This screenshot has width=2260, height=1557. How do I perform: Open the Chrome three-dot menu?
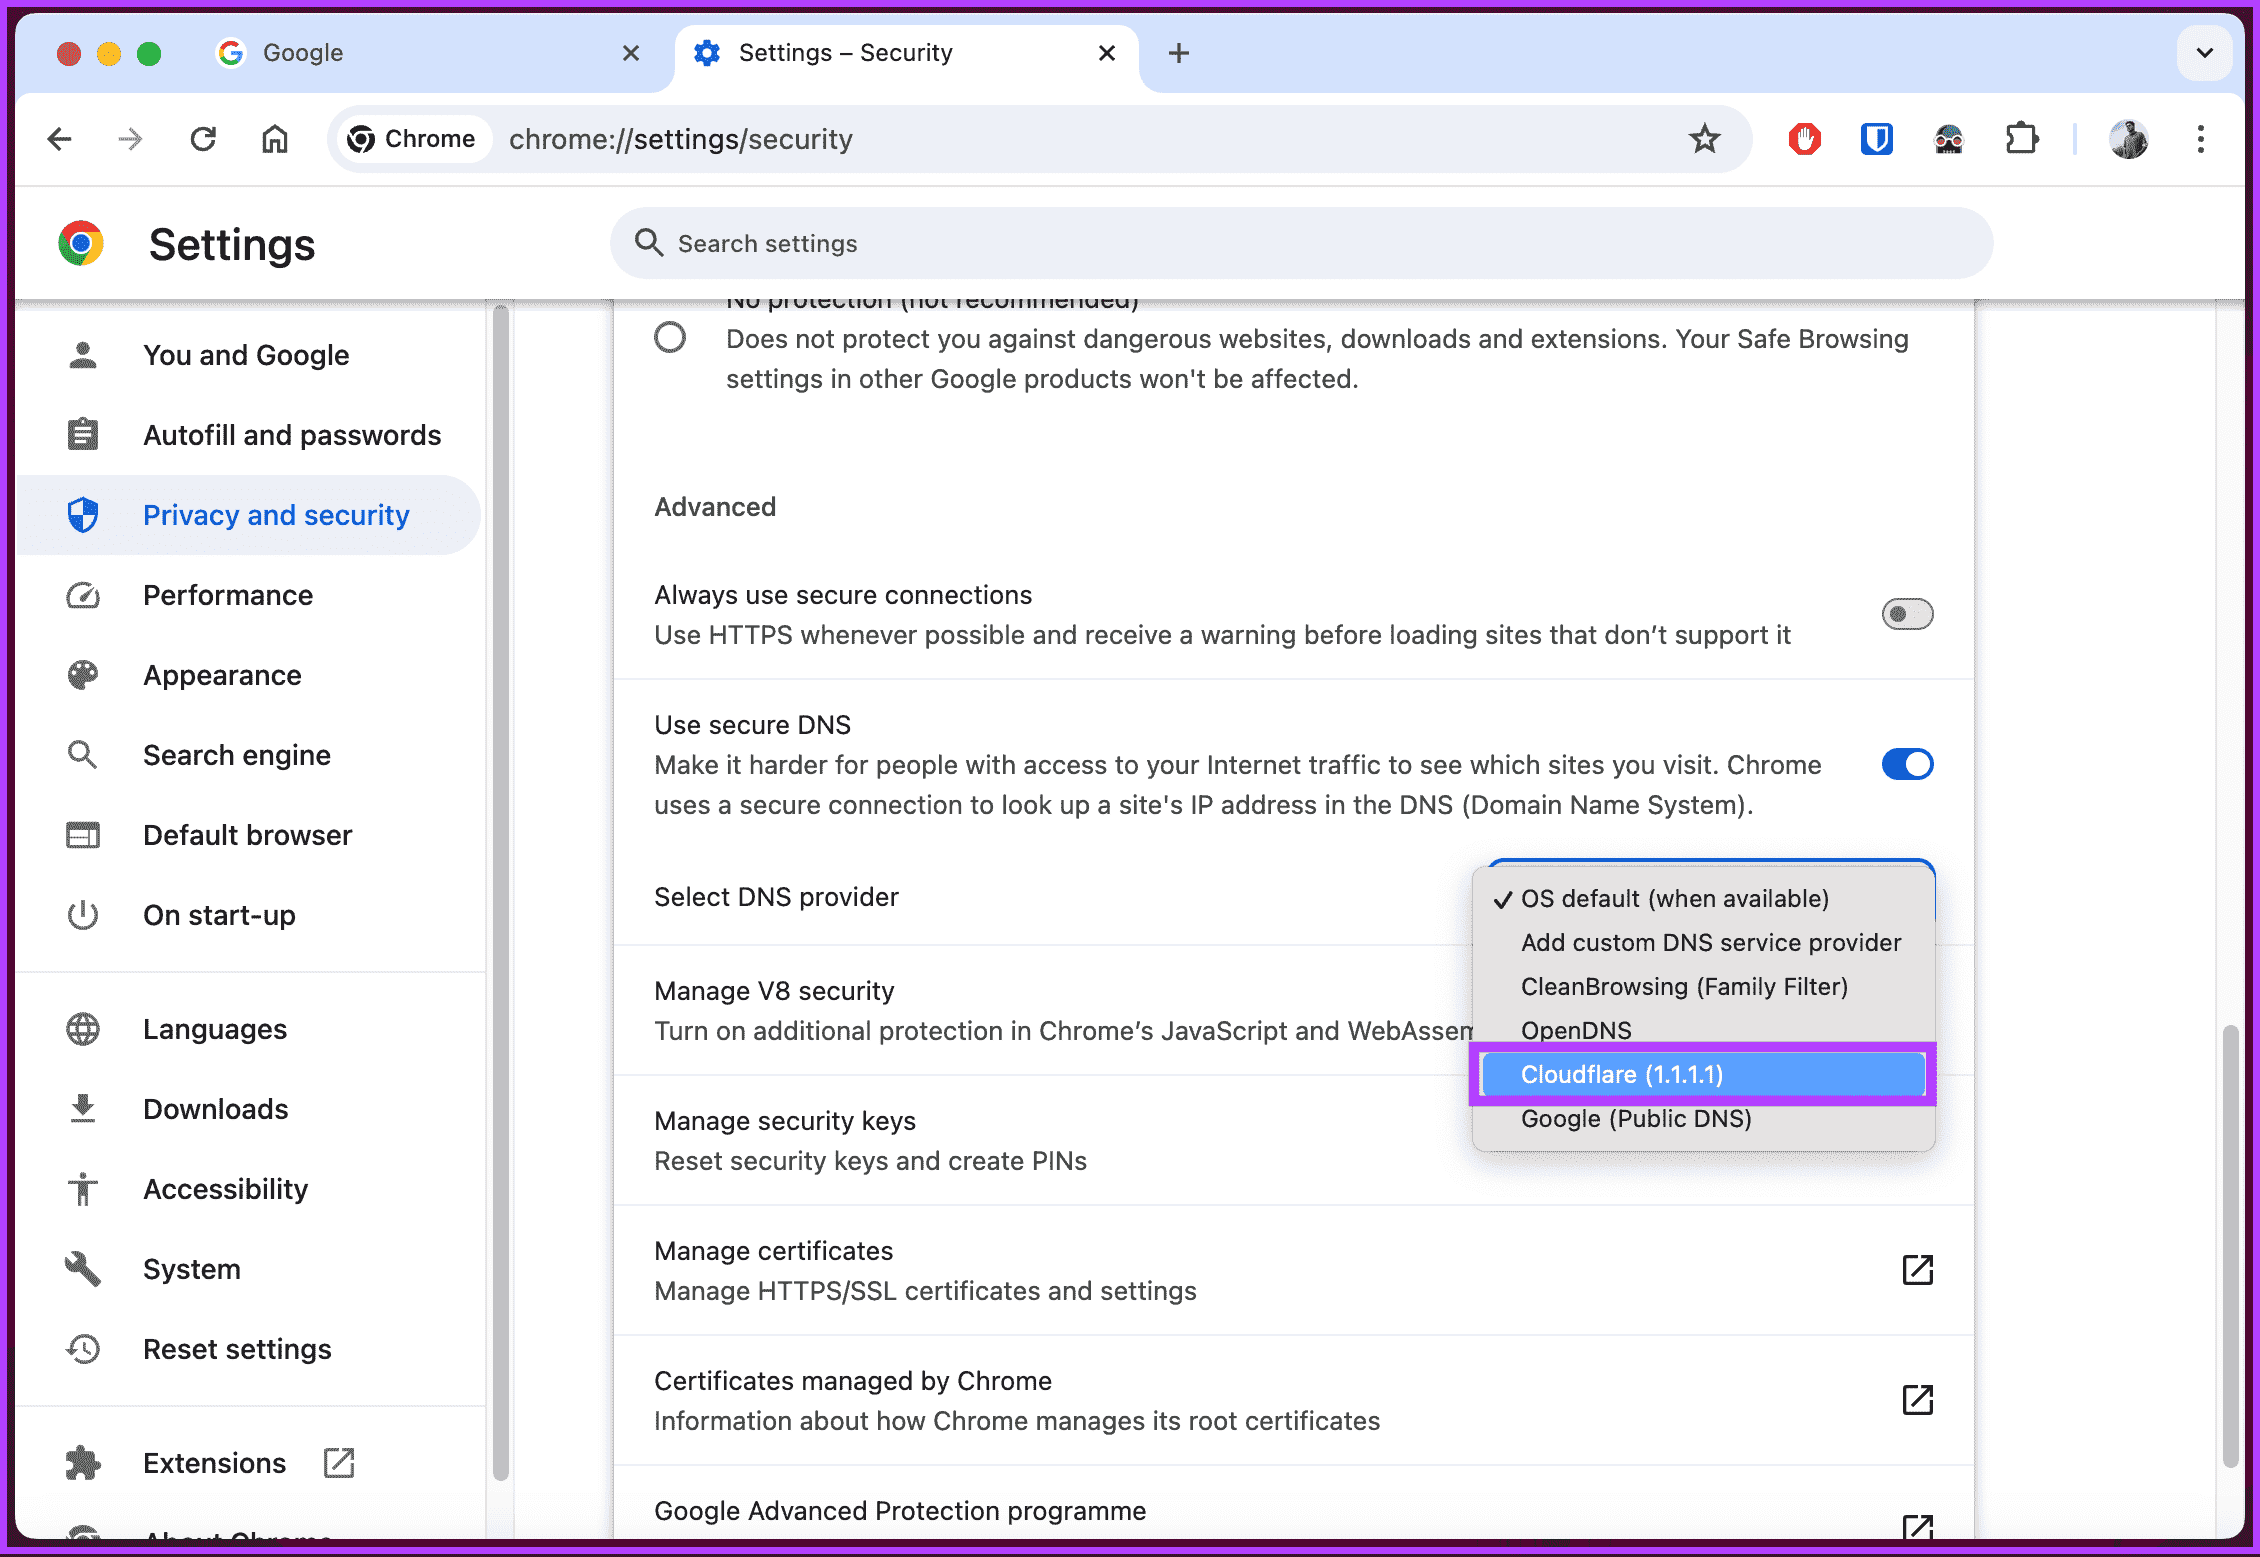coord(2201,139)
